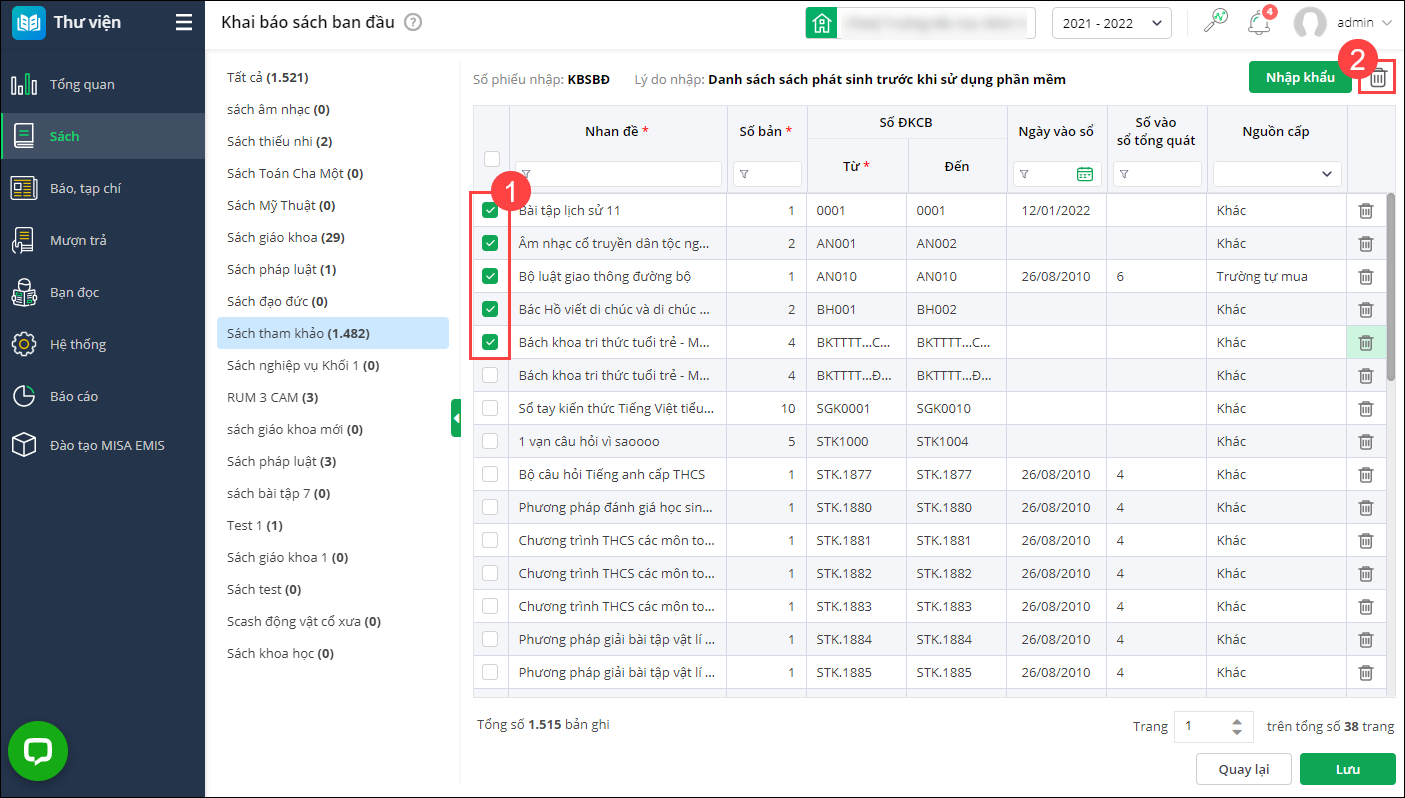
Task: Open the green live chat bubble
Action: tap(38, 751)
